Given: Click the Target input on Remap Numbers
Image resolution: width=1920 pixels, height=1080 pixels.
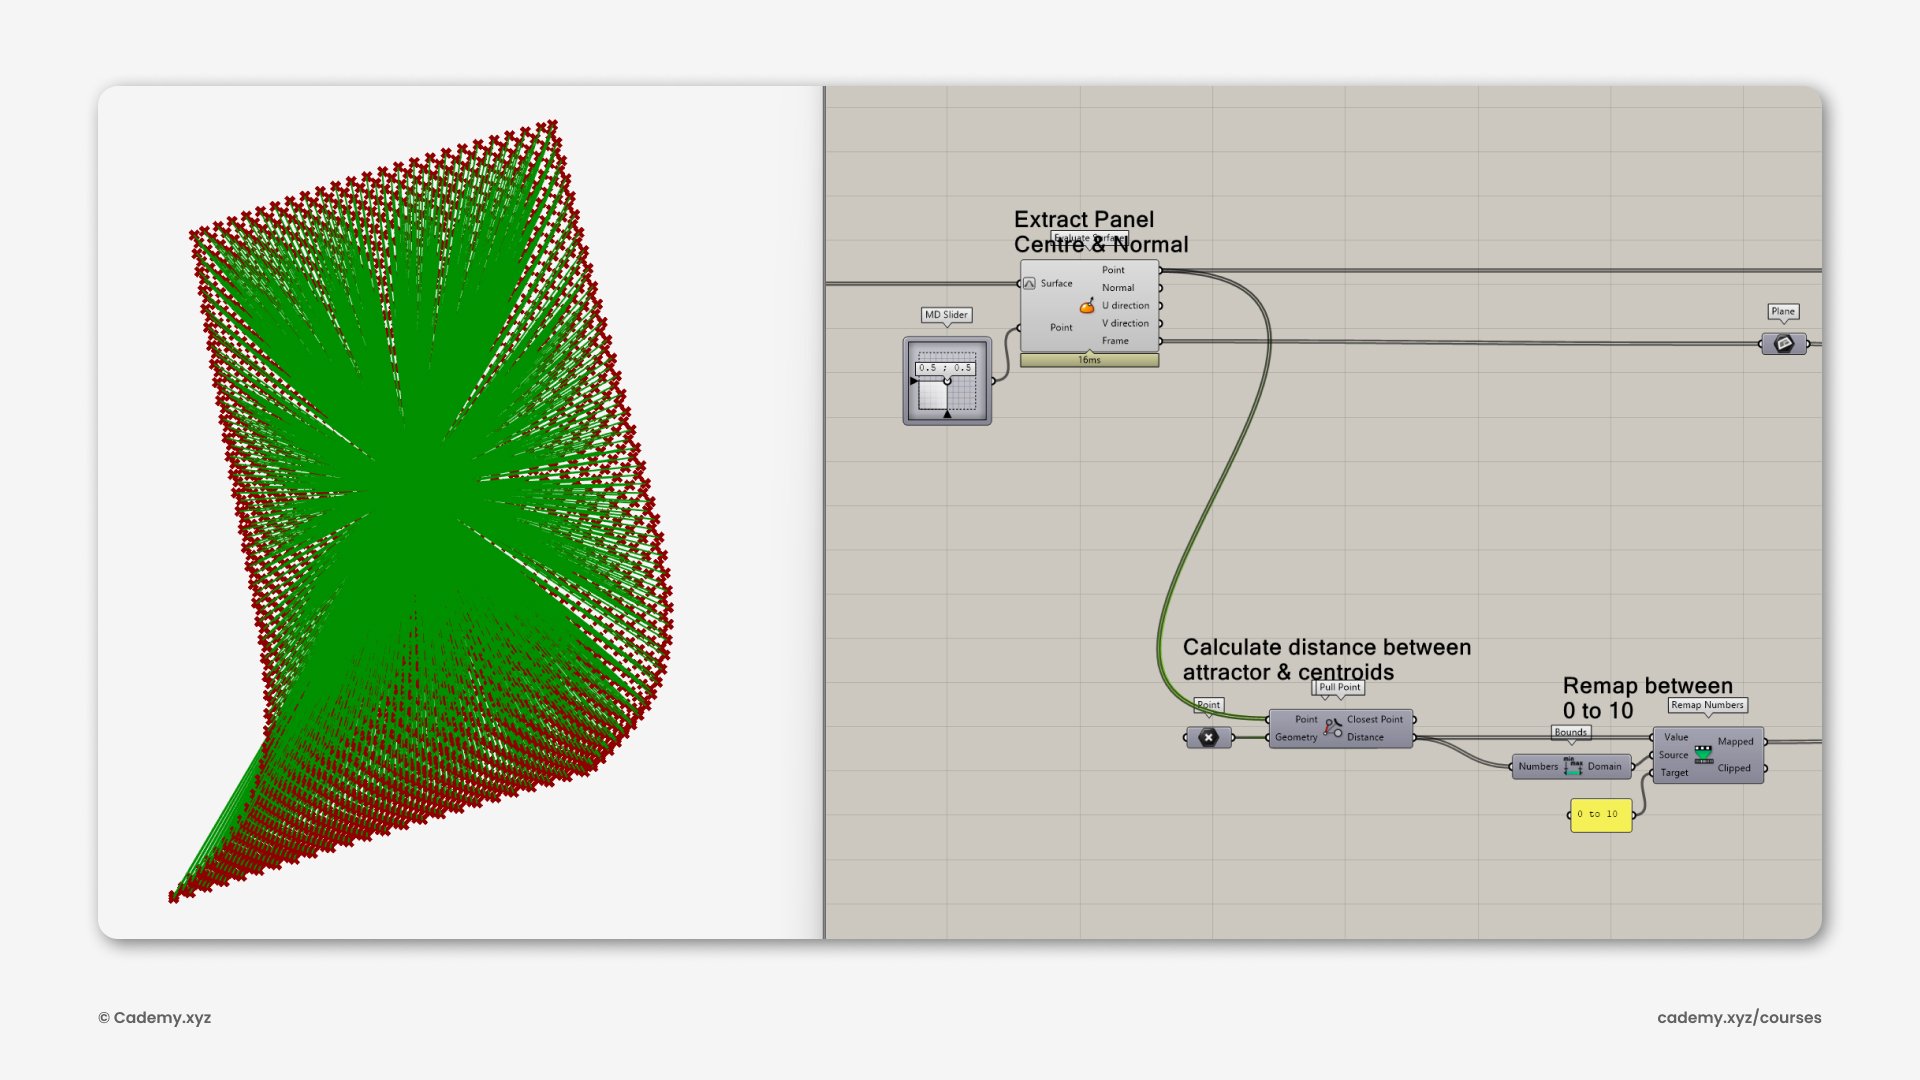Looking at the screenshot, I should [1674, 773].
